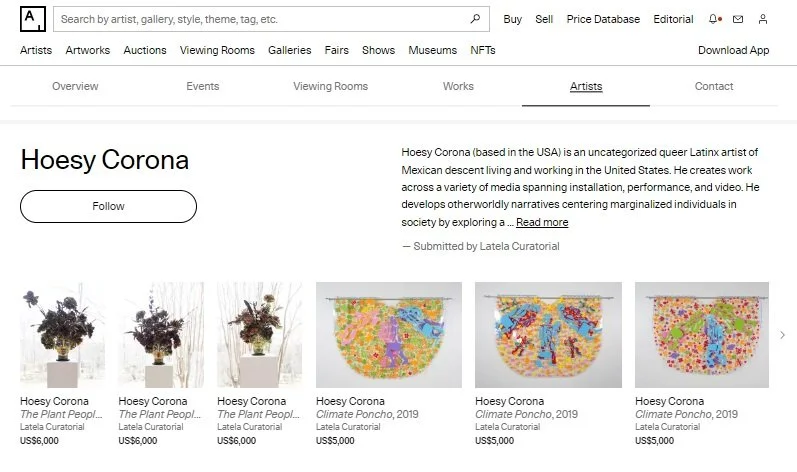Click the search magnifier icon

click(x=475, y=19)
